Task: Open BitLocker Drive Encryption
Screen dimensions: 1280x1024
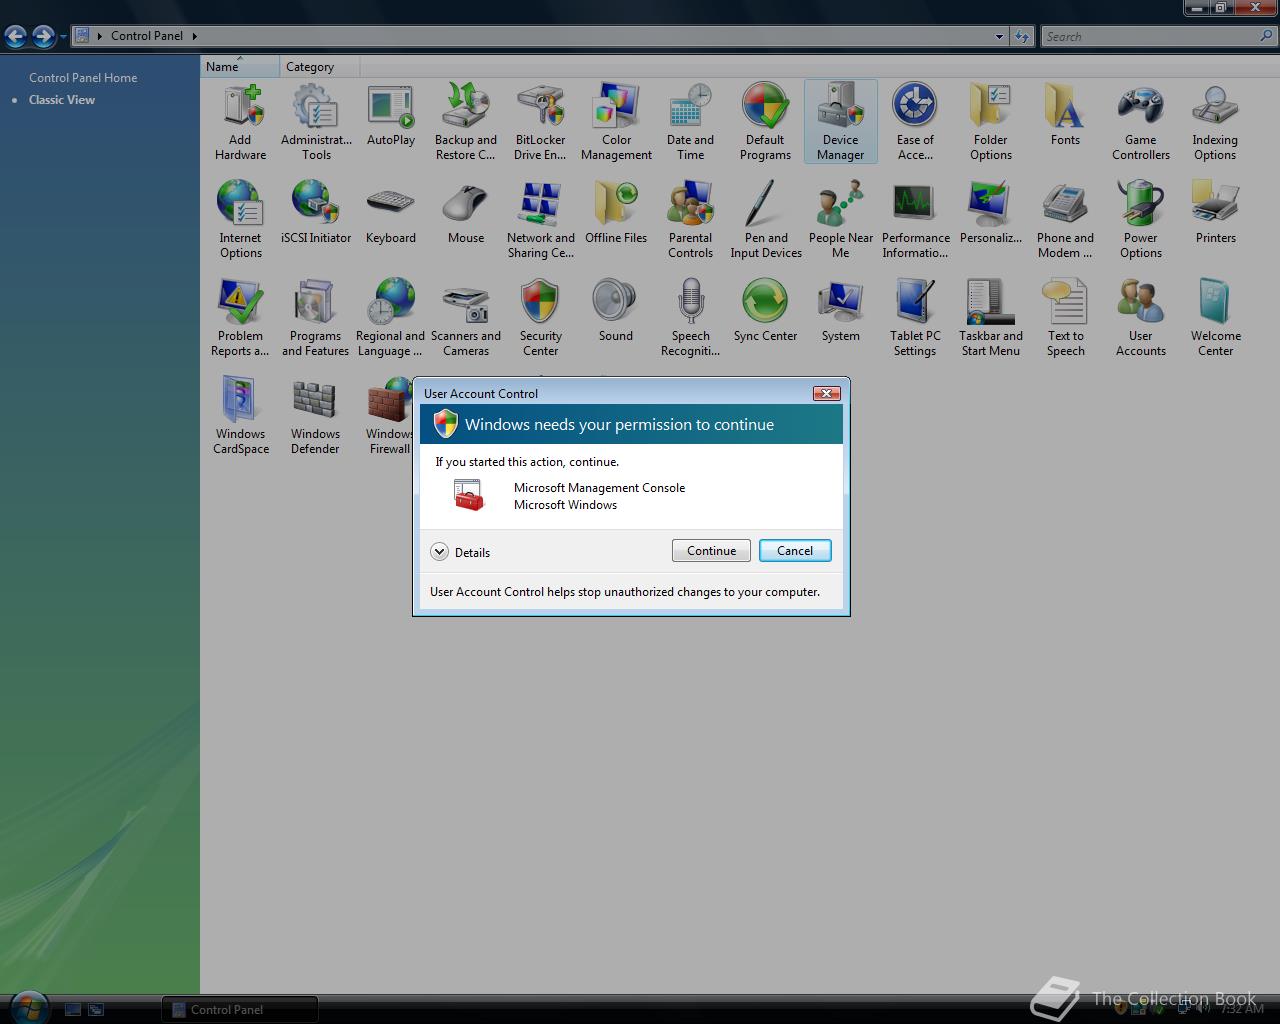Action: [x=541, y=122]
